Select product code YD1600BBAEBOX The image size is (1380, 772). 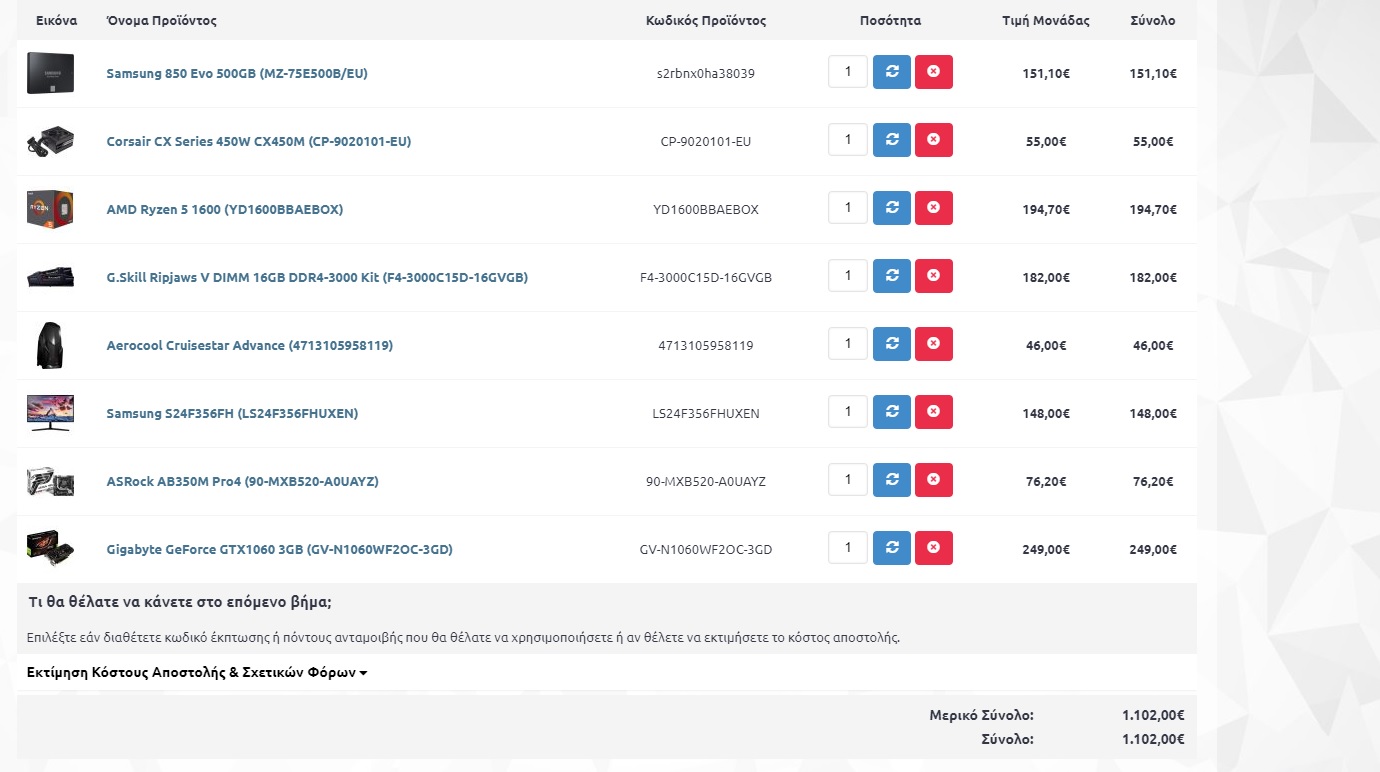click(706, 209)
